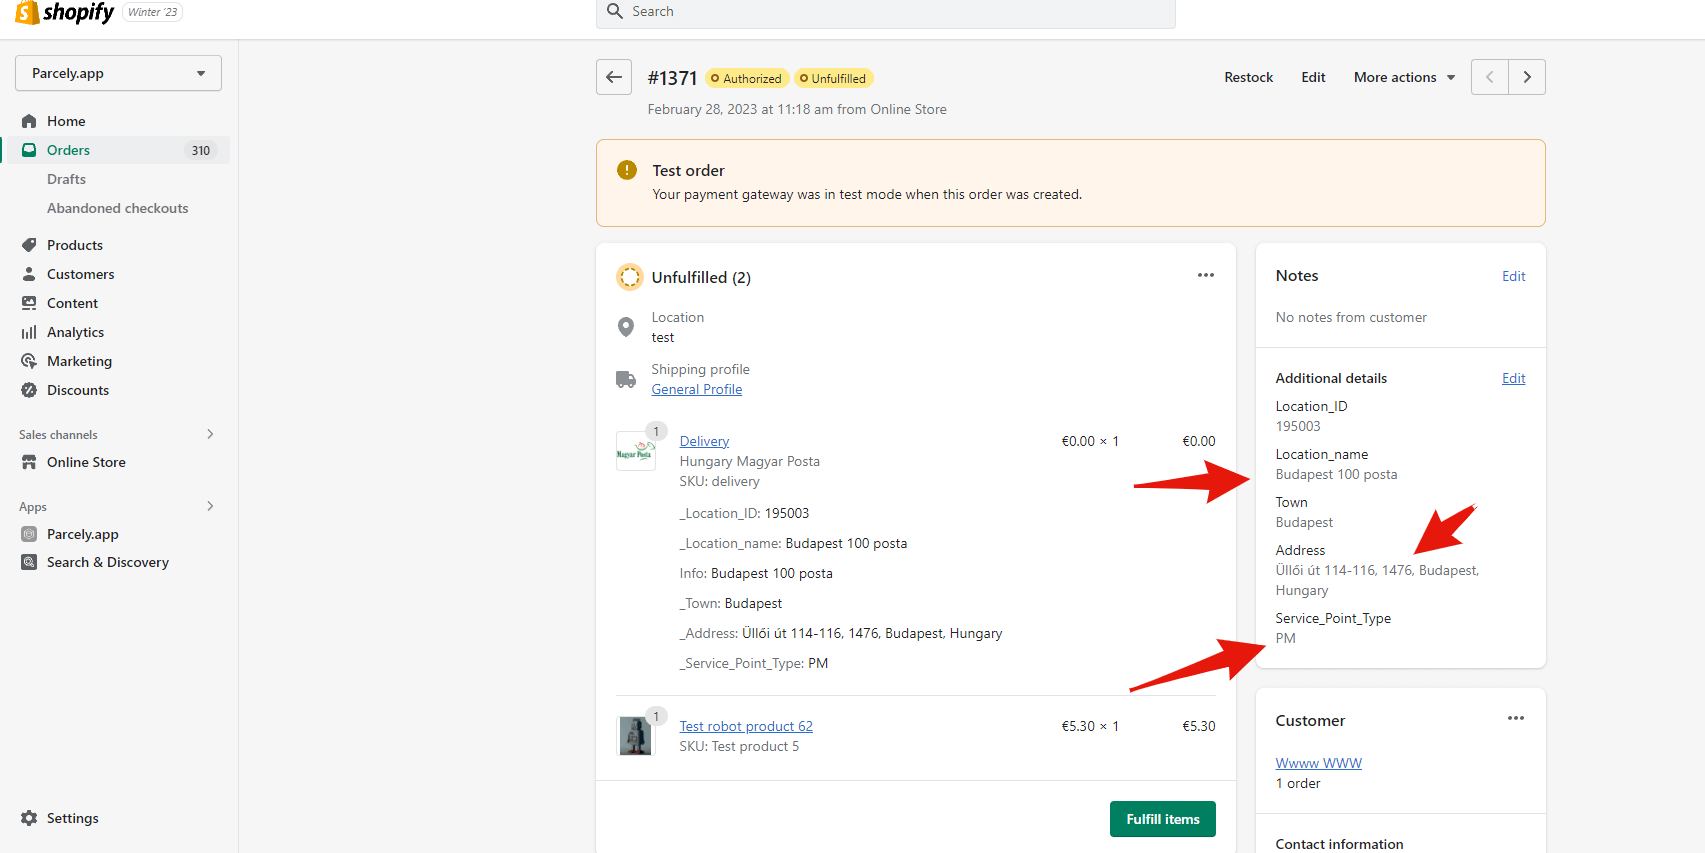
Task: Open customer Wwww WWW link
Action: 1318,763
